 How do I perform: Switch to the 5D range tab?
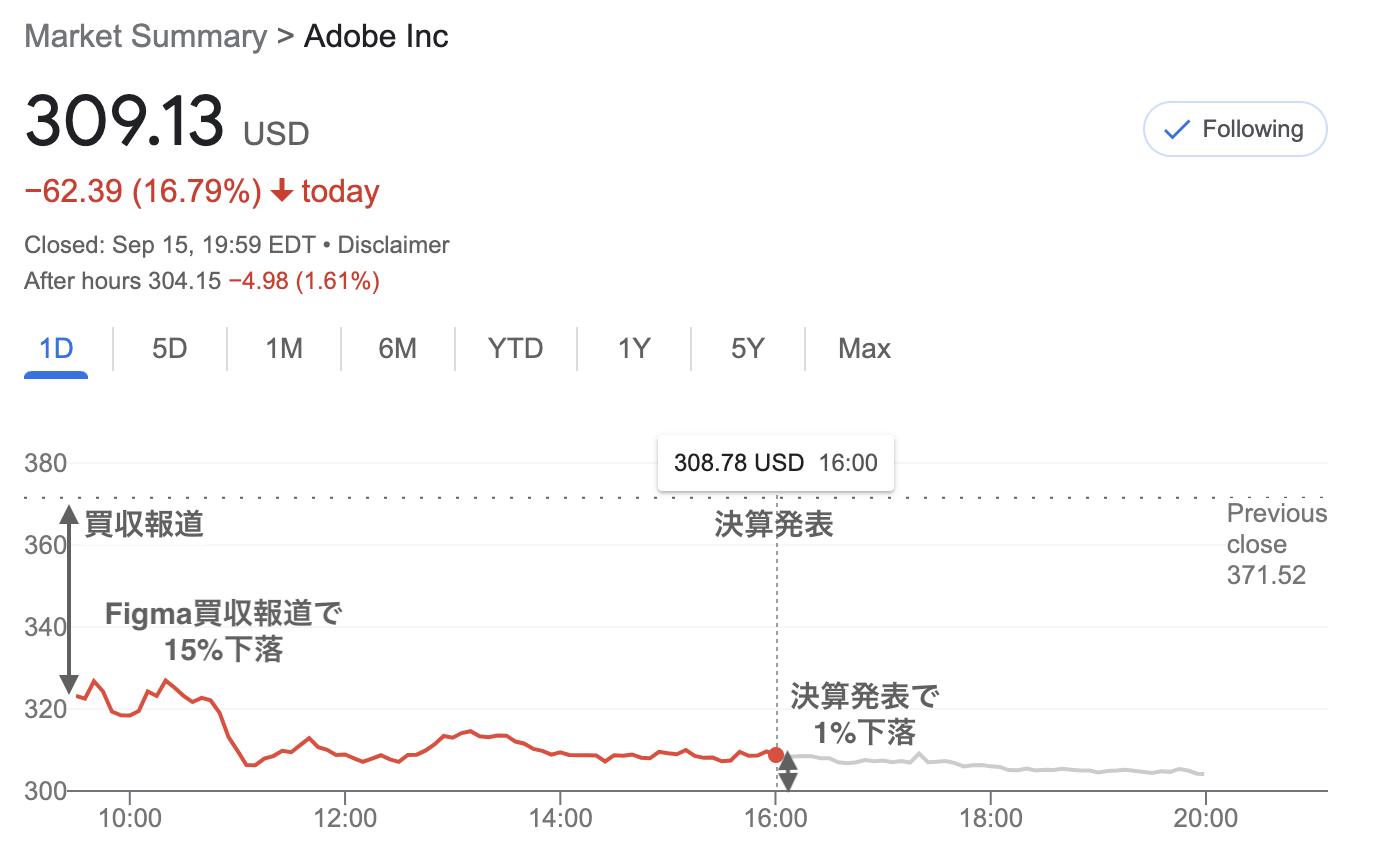click(x=170, y=349)
